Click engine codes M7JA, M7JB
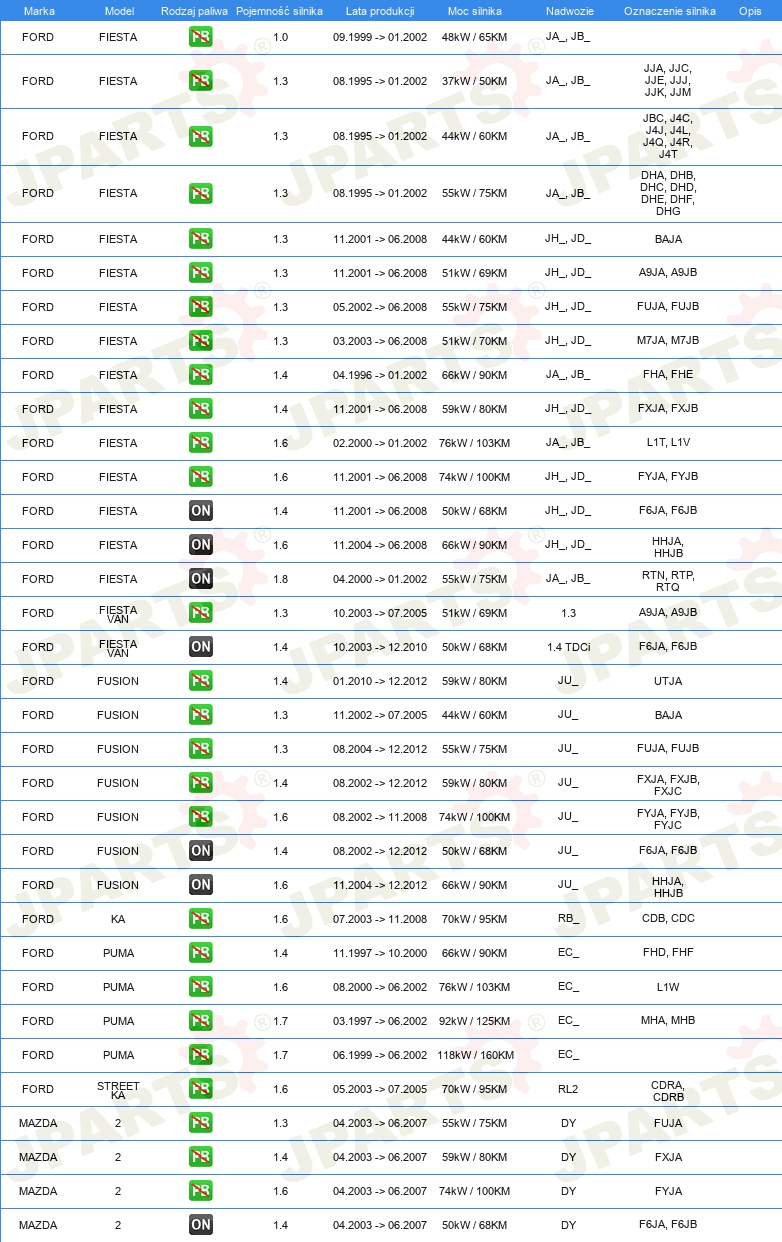 [x=668, y=341]
